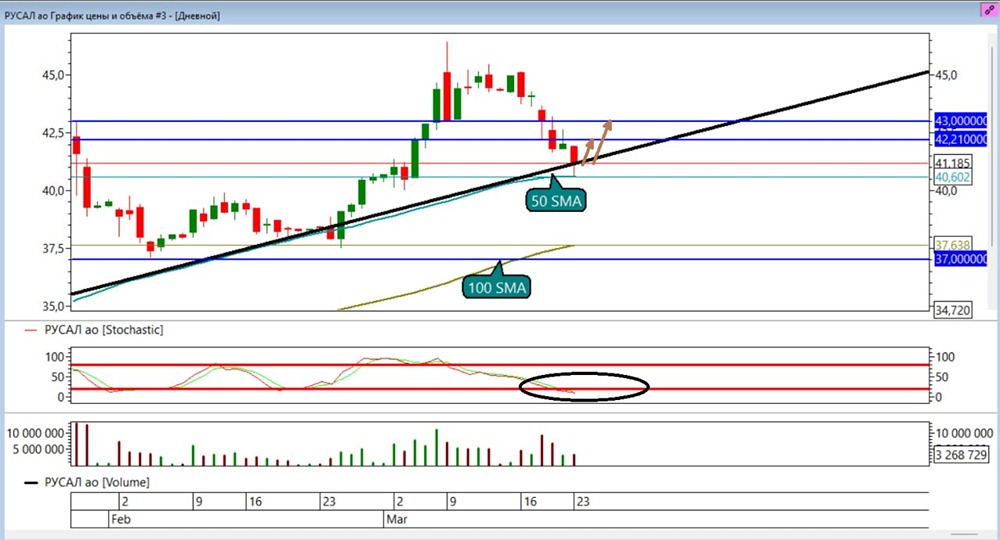The height and width of the screenshot is (540, 1000).
Task: Select the 40,602 moving average value tag
Action: point(953,177)
